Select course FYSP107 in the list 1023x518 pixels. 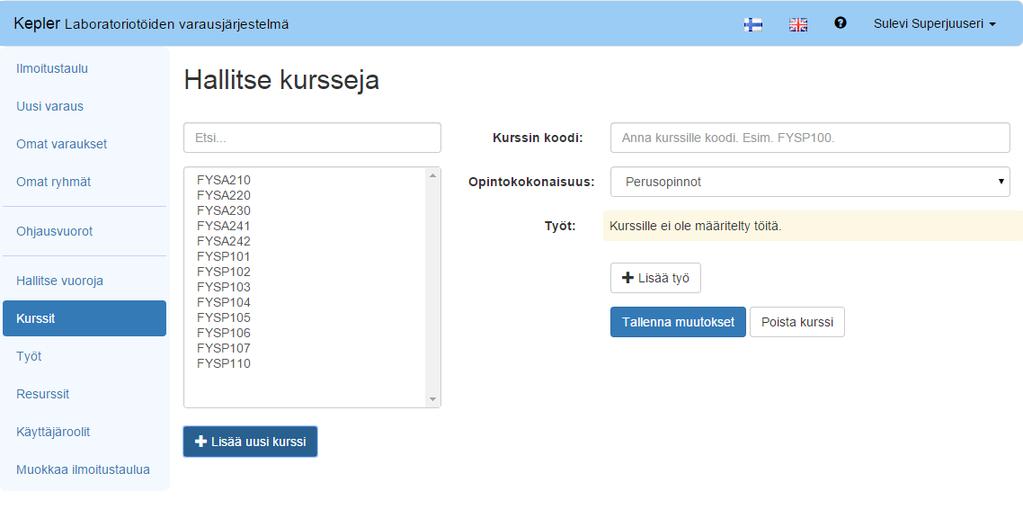coord(224,348)
